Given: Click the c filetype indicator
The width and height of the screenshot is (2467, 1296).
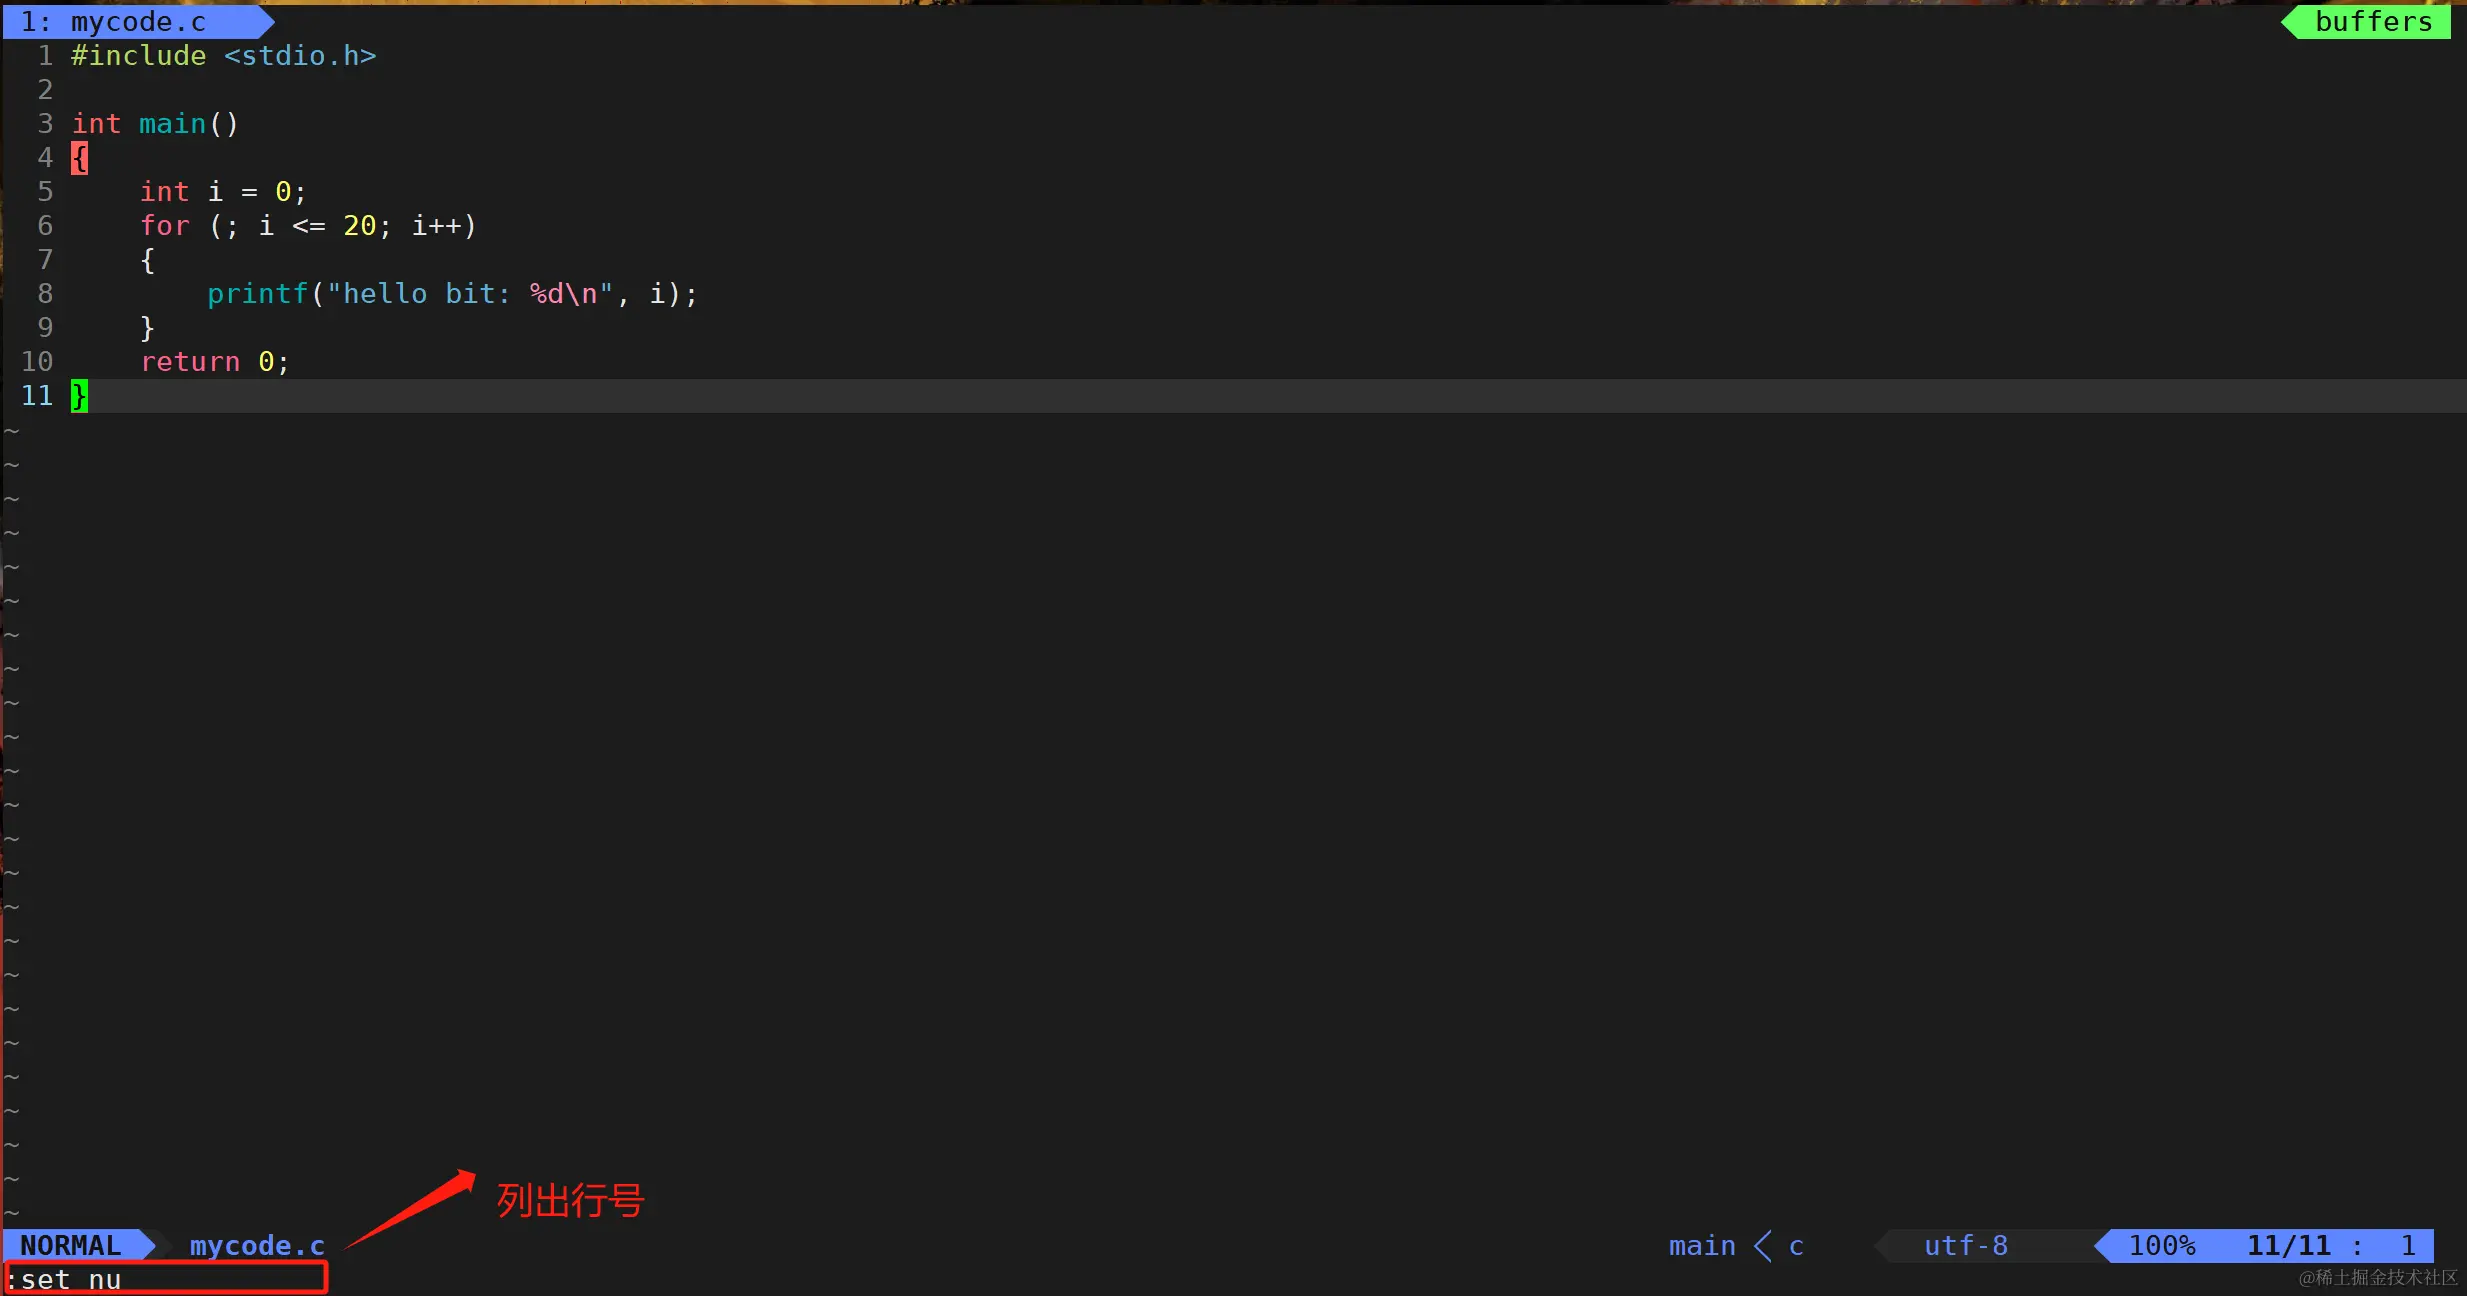Looking at the screenshot, I should pos(1796,1246).
